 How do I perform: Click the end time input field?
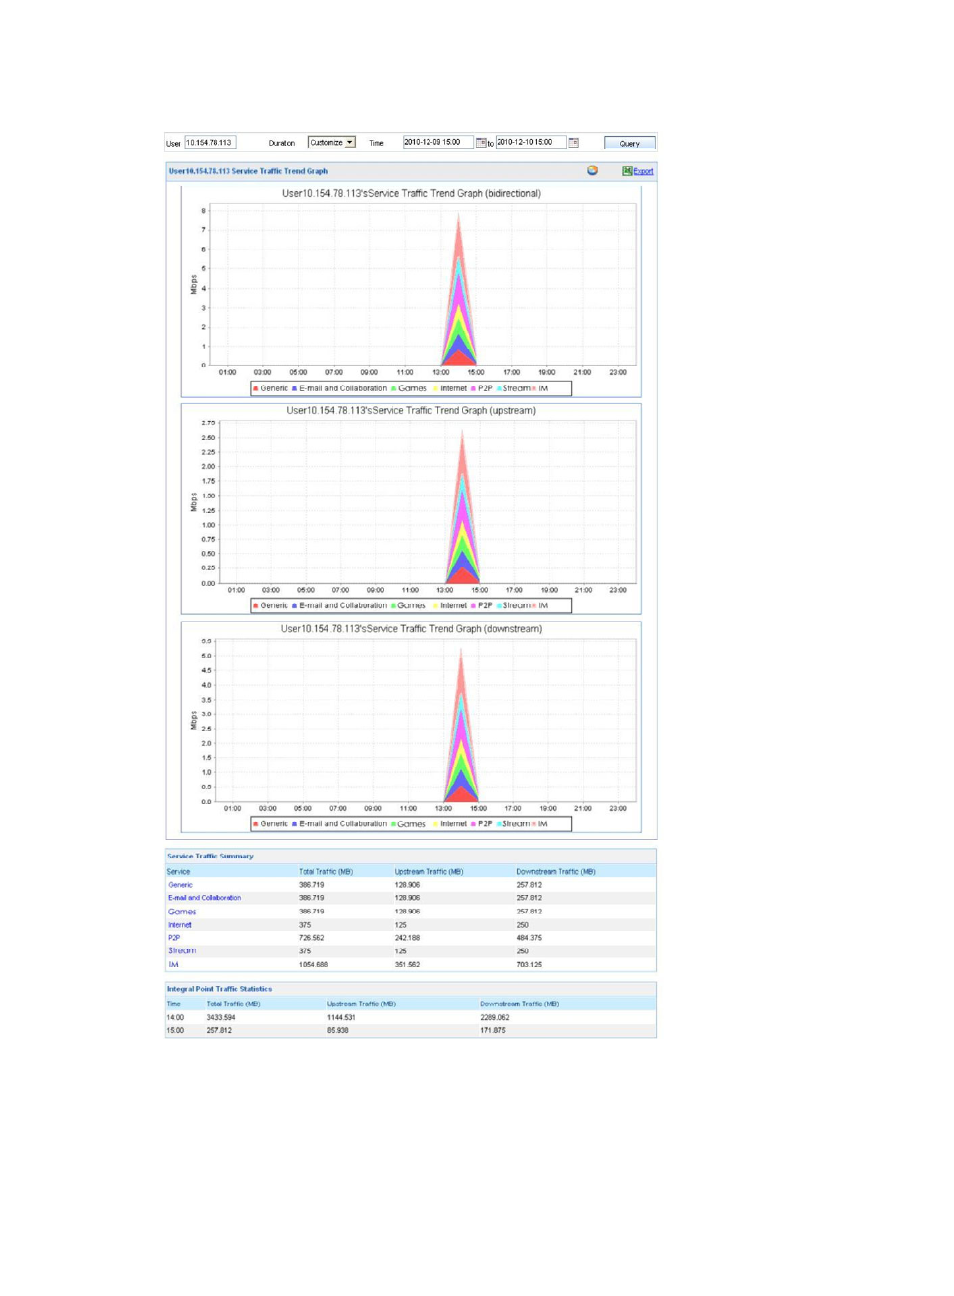[x=530, y=143]
